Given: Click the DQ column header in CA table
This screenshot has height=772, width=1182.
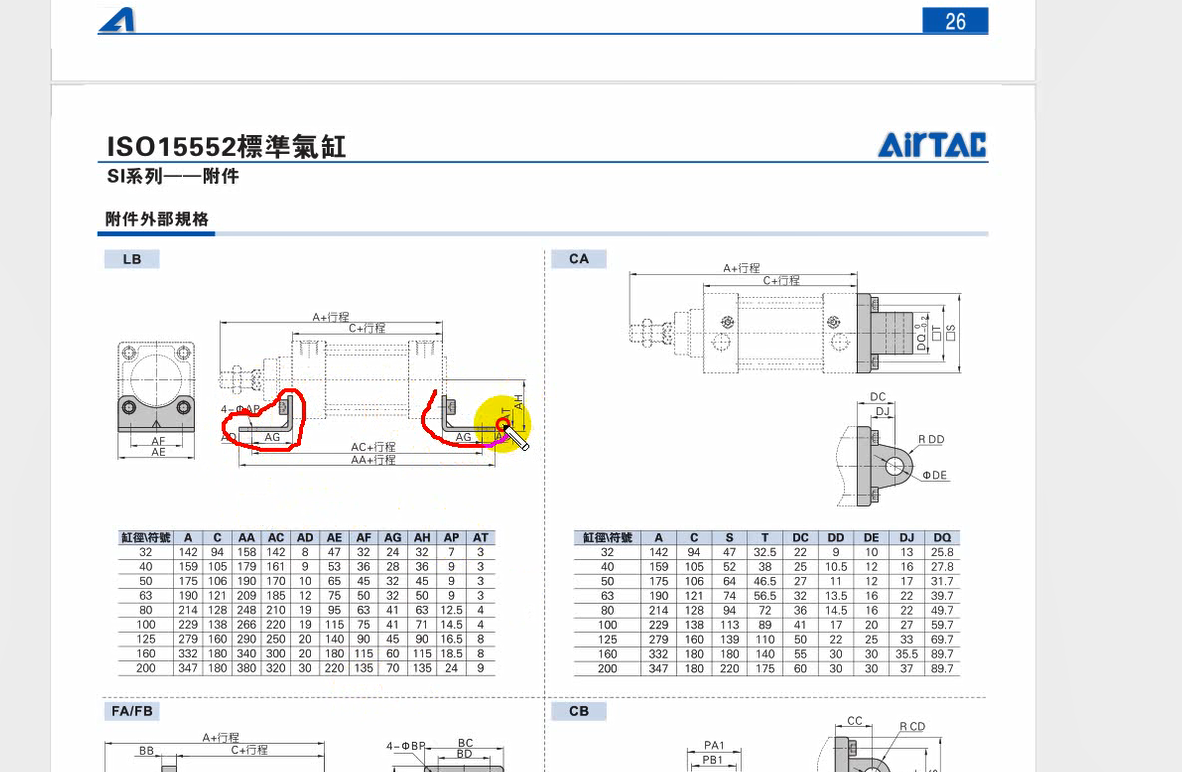Looking at the screenshot, I should (942, 538).
